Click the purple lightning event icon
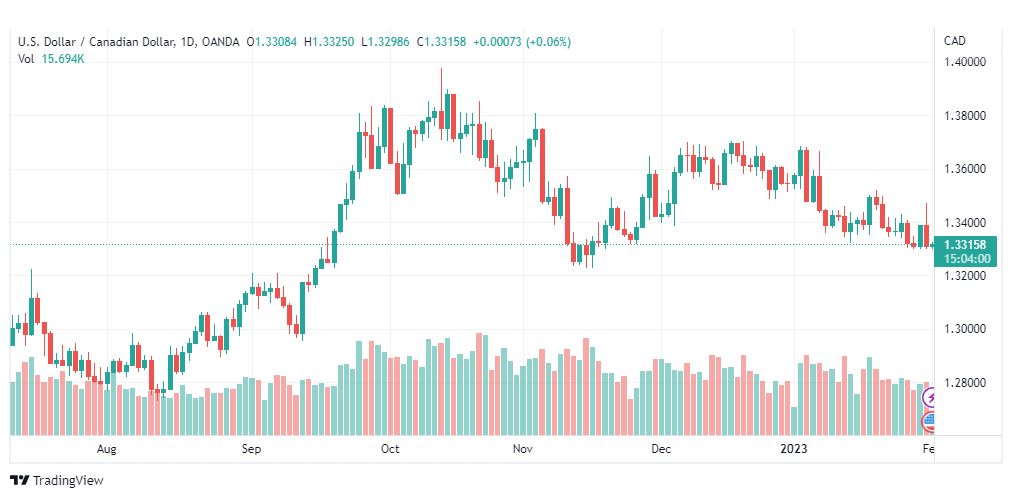 click(930, 399)
